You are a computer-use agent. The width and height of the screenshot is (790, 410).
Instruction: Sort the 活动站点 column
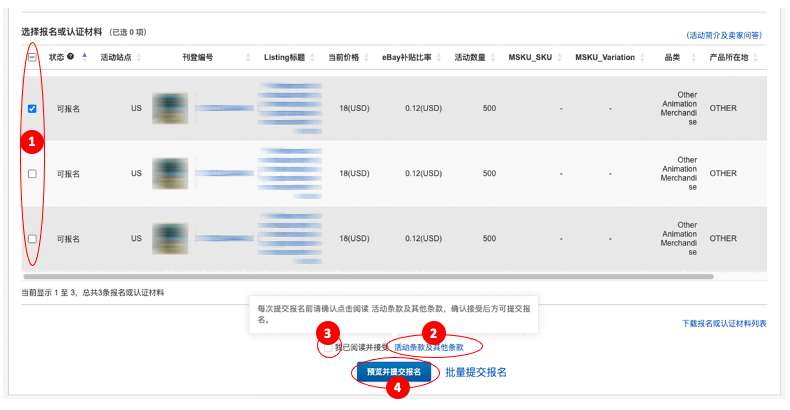coord(139,57)
